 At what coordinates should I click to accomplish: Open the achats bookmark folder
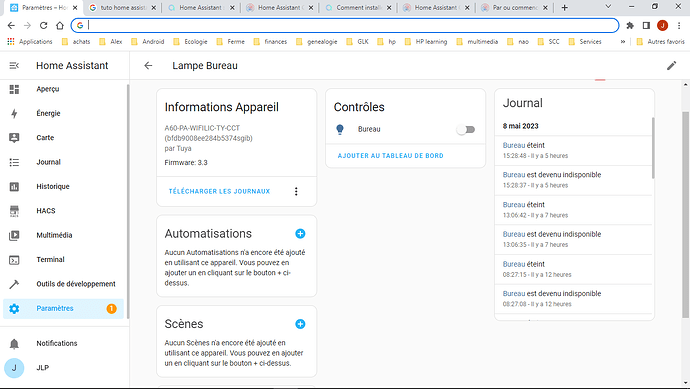(76, 42)
